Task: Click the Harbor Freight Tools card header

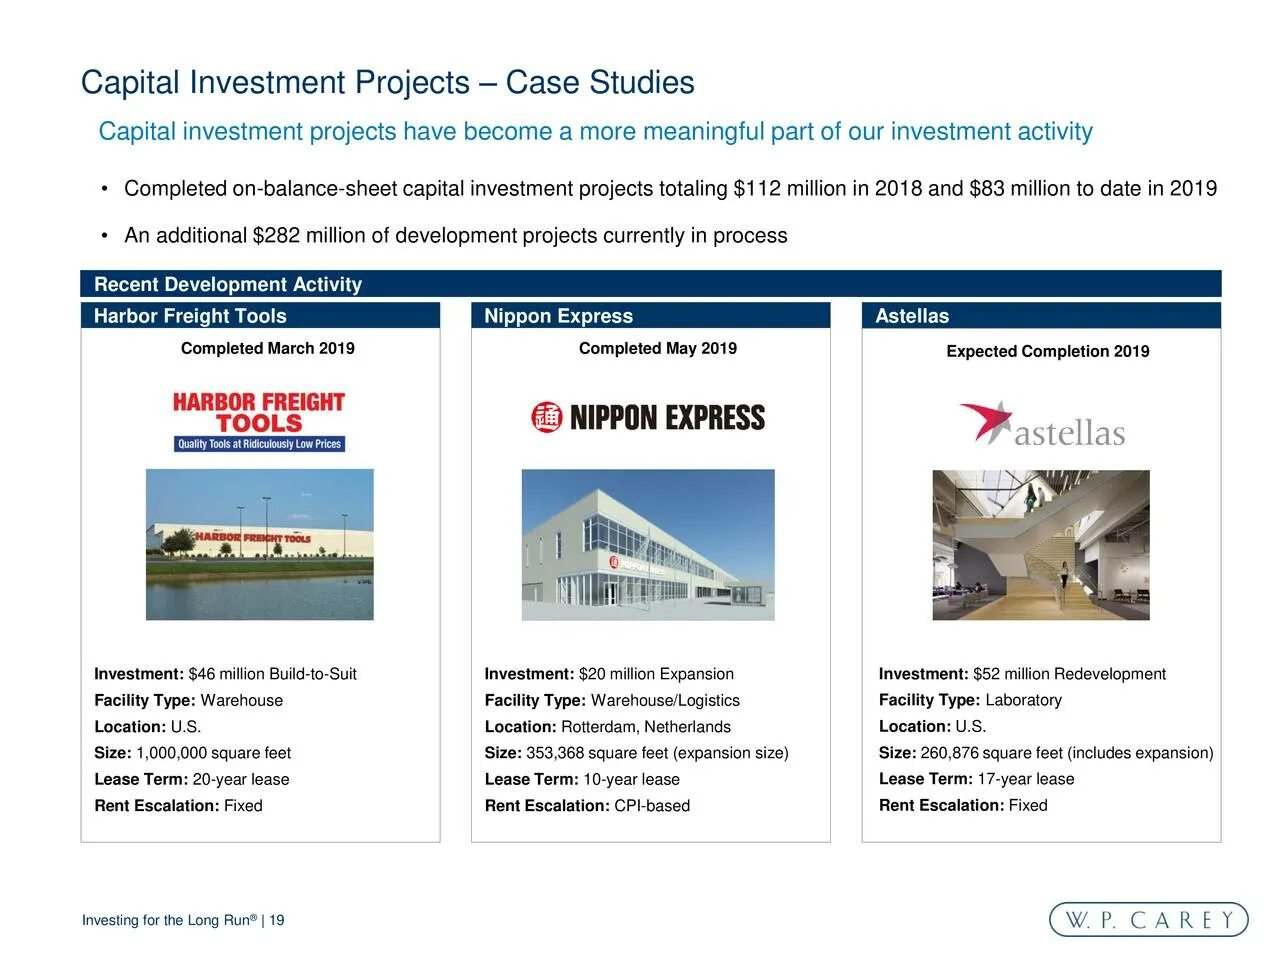Action: (x=260, y=316)
